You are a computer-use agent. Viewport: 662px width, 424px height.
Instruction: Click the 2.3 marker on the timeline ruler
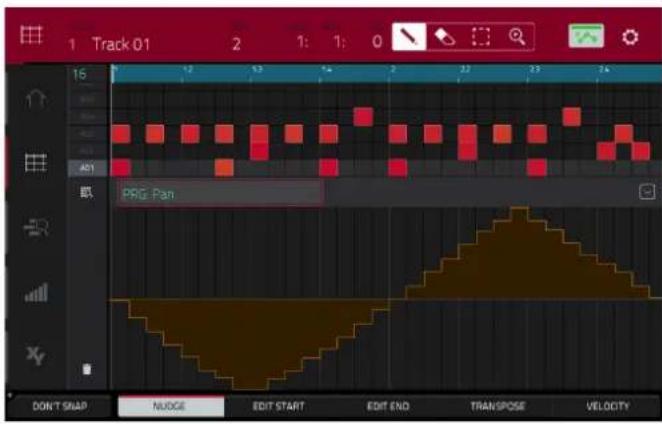534,70
